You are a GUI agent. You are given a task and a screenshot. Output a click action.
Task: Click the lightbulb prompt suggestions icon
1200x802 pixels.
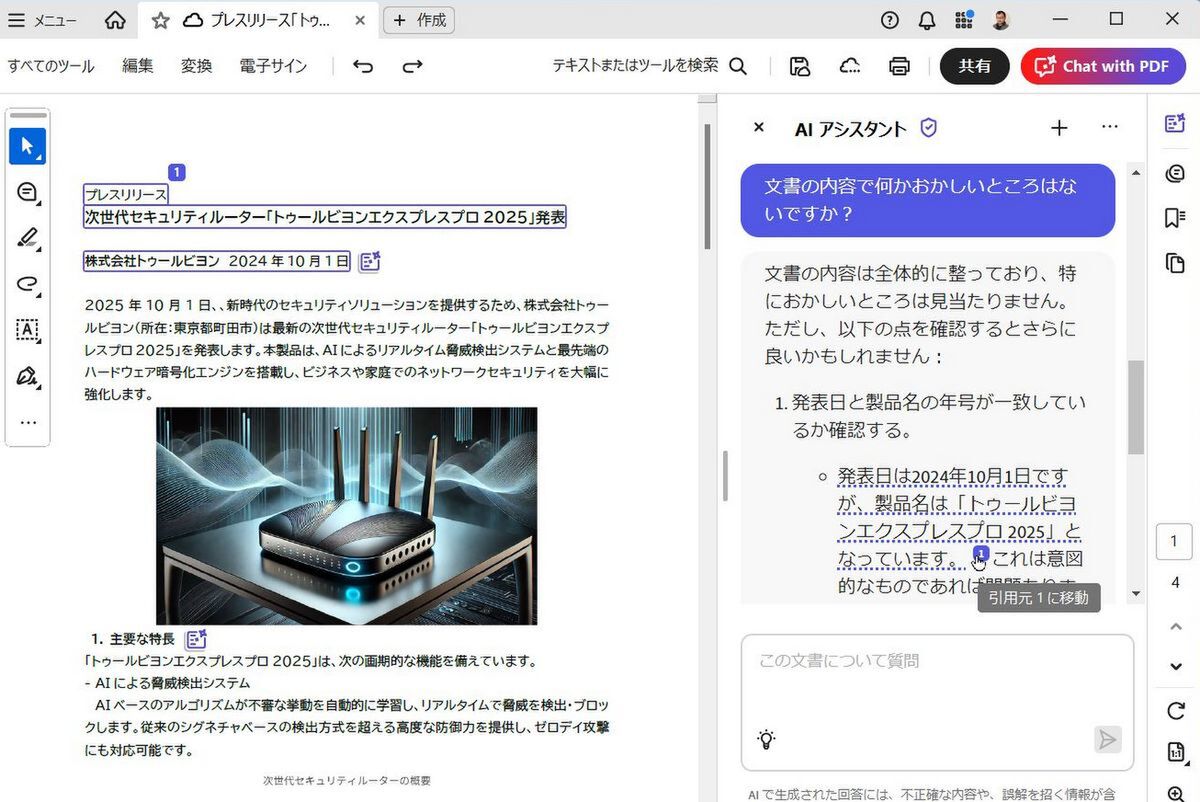pyautogui.click(x=766, y=739)
